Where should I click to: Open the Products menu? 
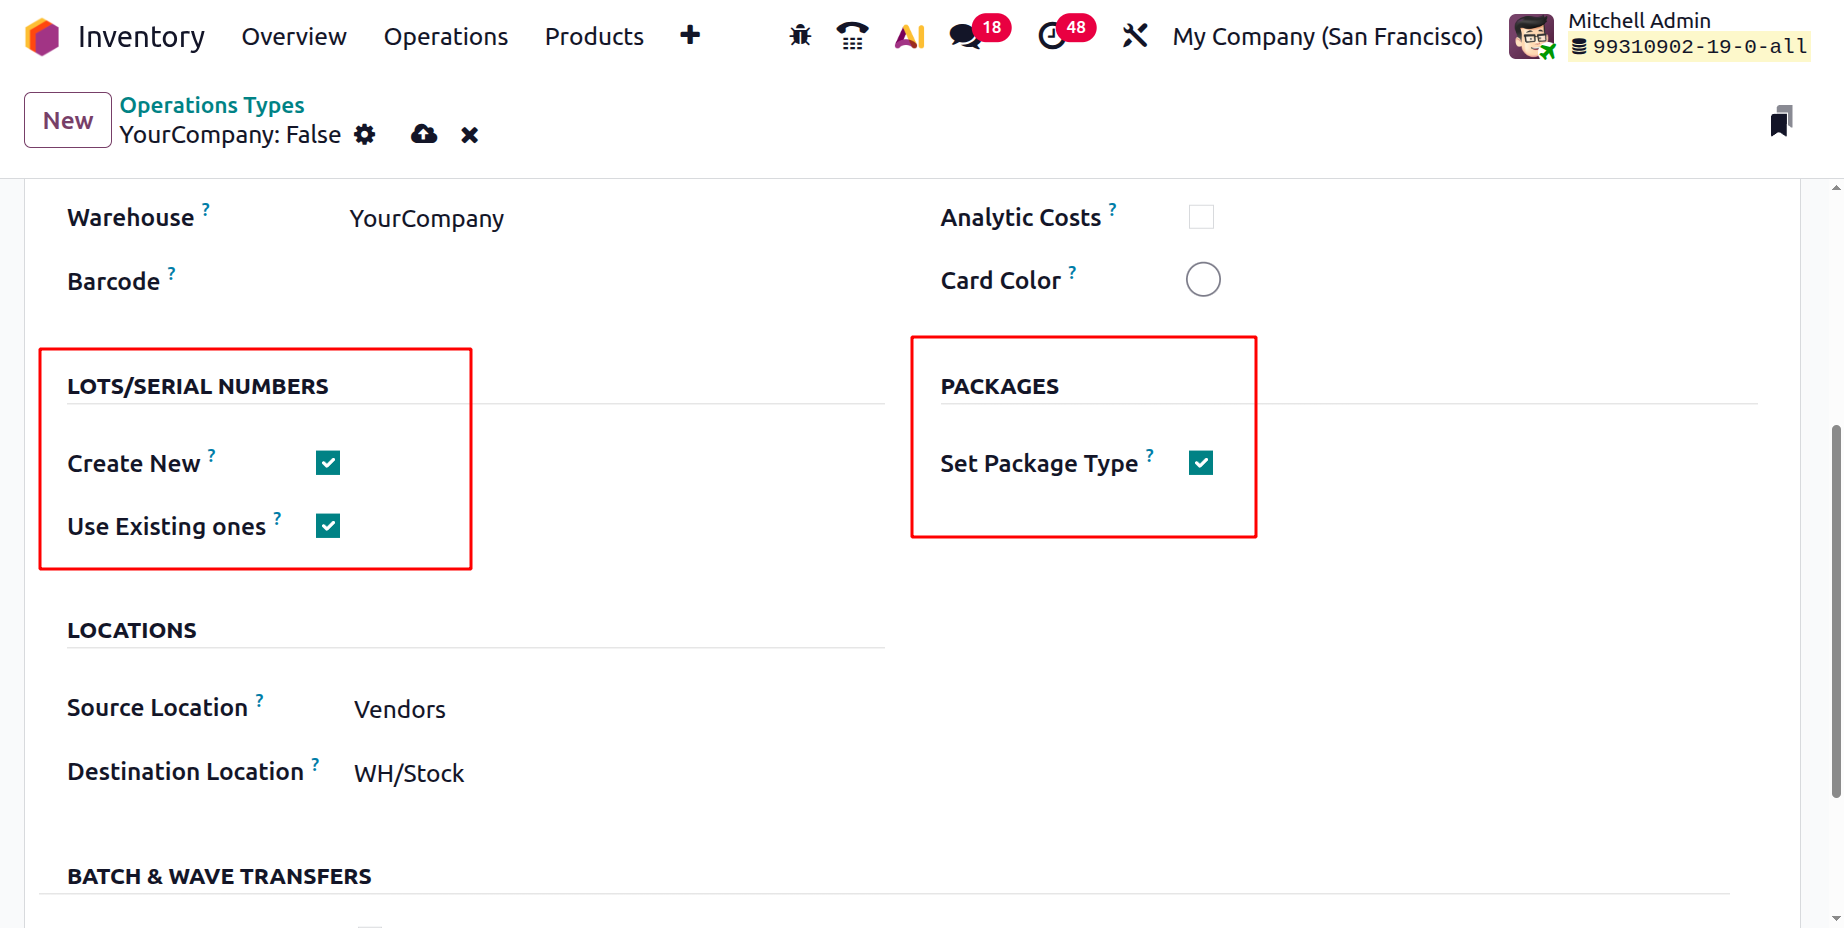[594, 37]
